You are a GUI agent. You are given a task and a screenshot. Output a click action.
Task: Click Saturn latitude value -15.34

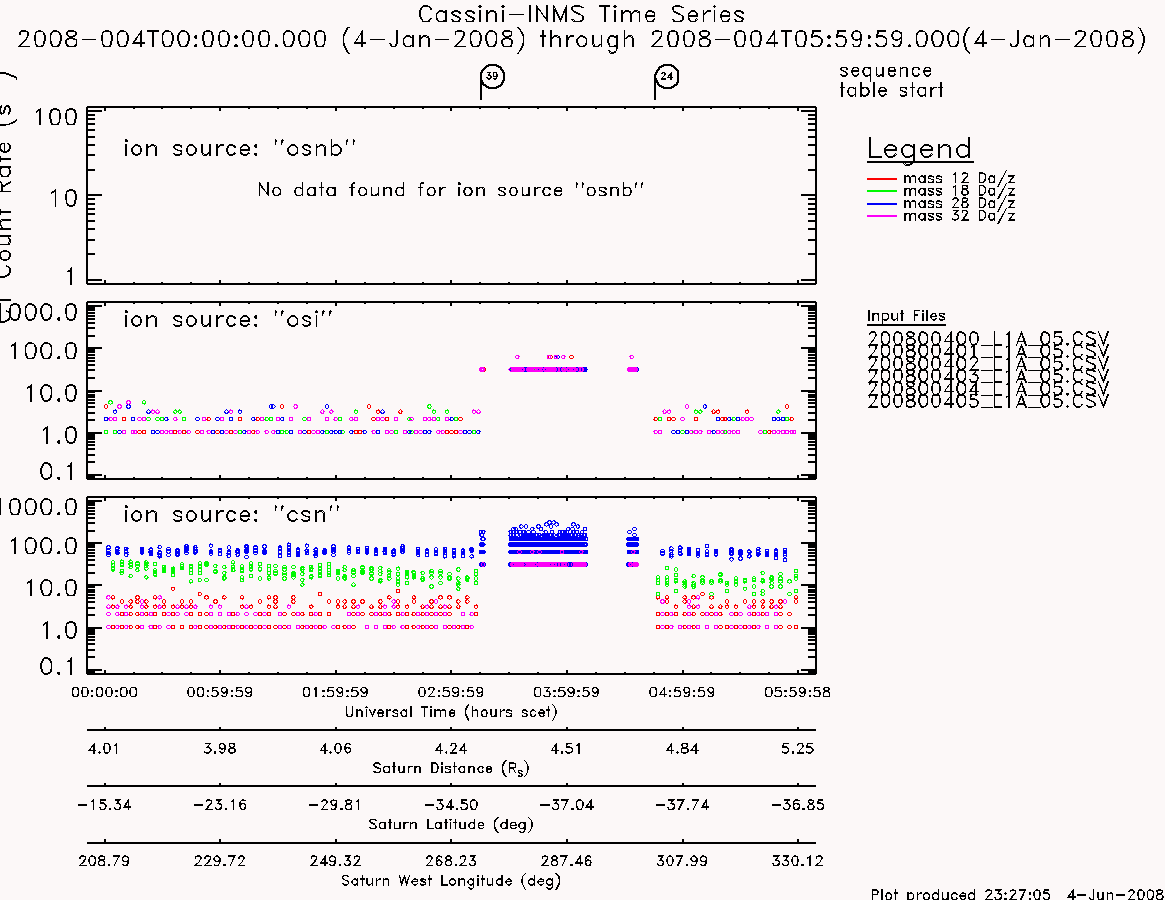click(104, 805)
